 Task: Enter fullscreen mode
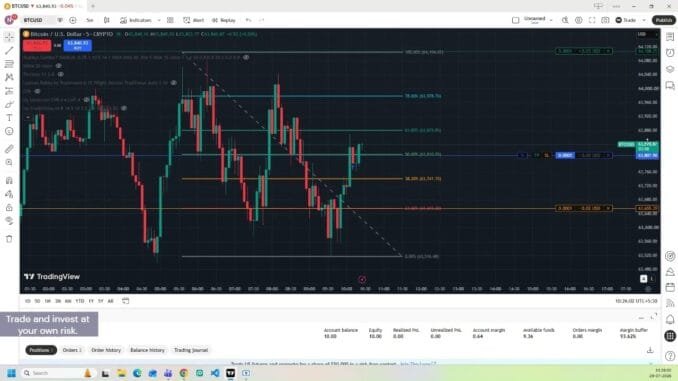(592, 20)
